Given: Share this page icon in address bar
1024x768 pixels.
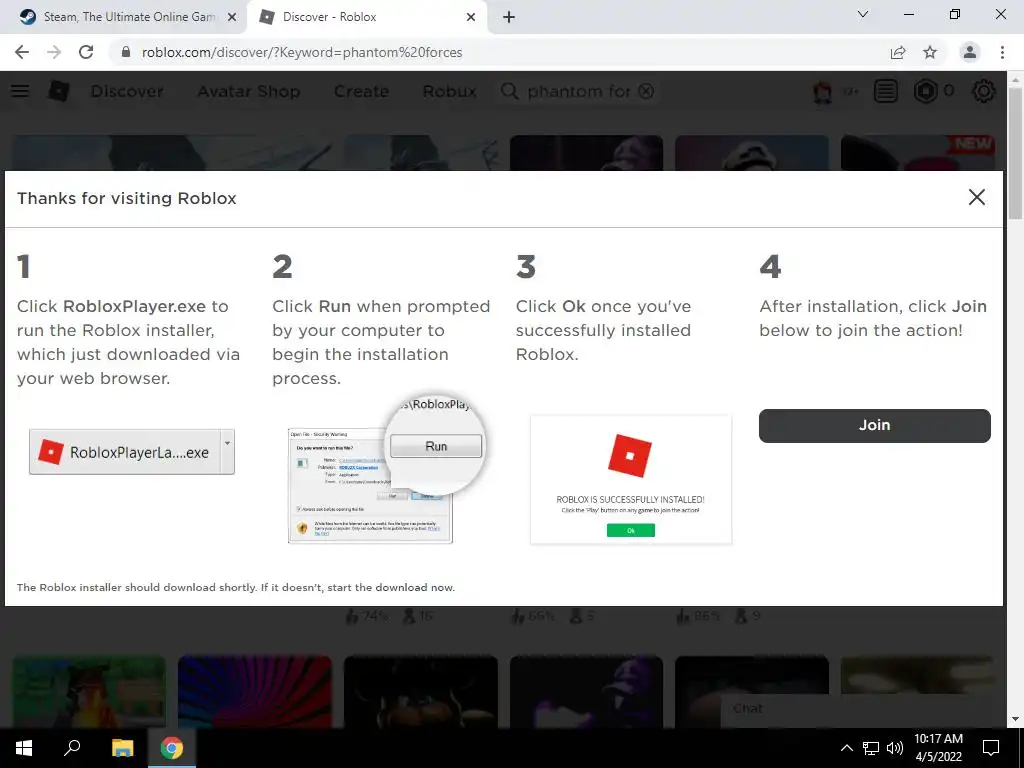Looking at the screenshot, I should click(x=898, y=52).
